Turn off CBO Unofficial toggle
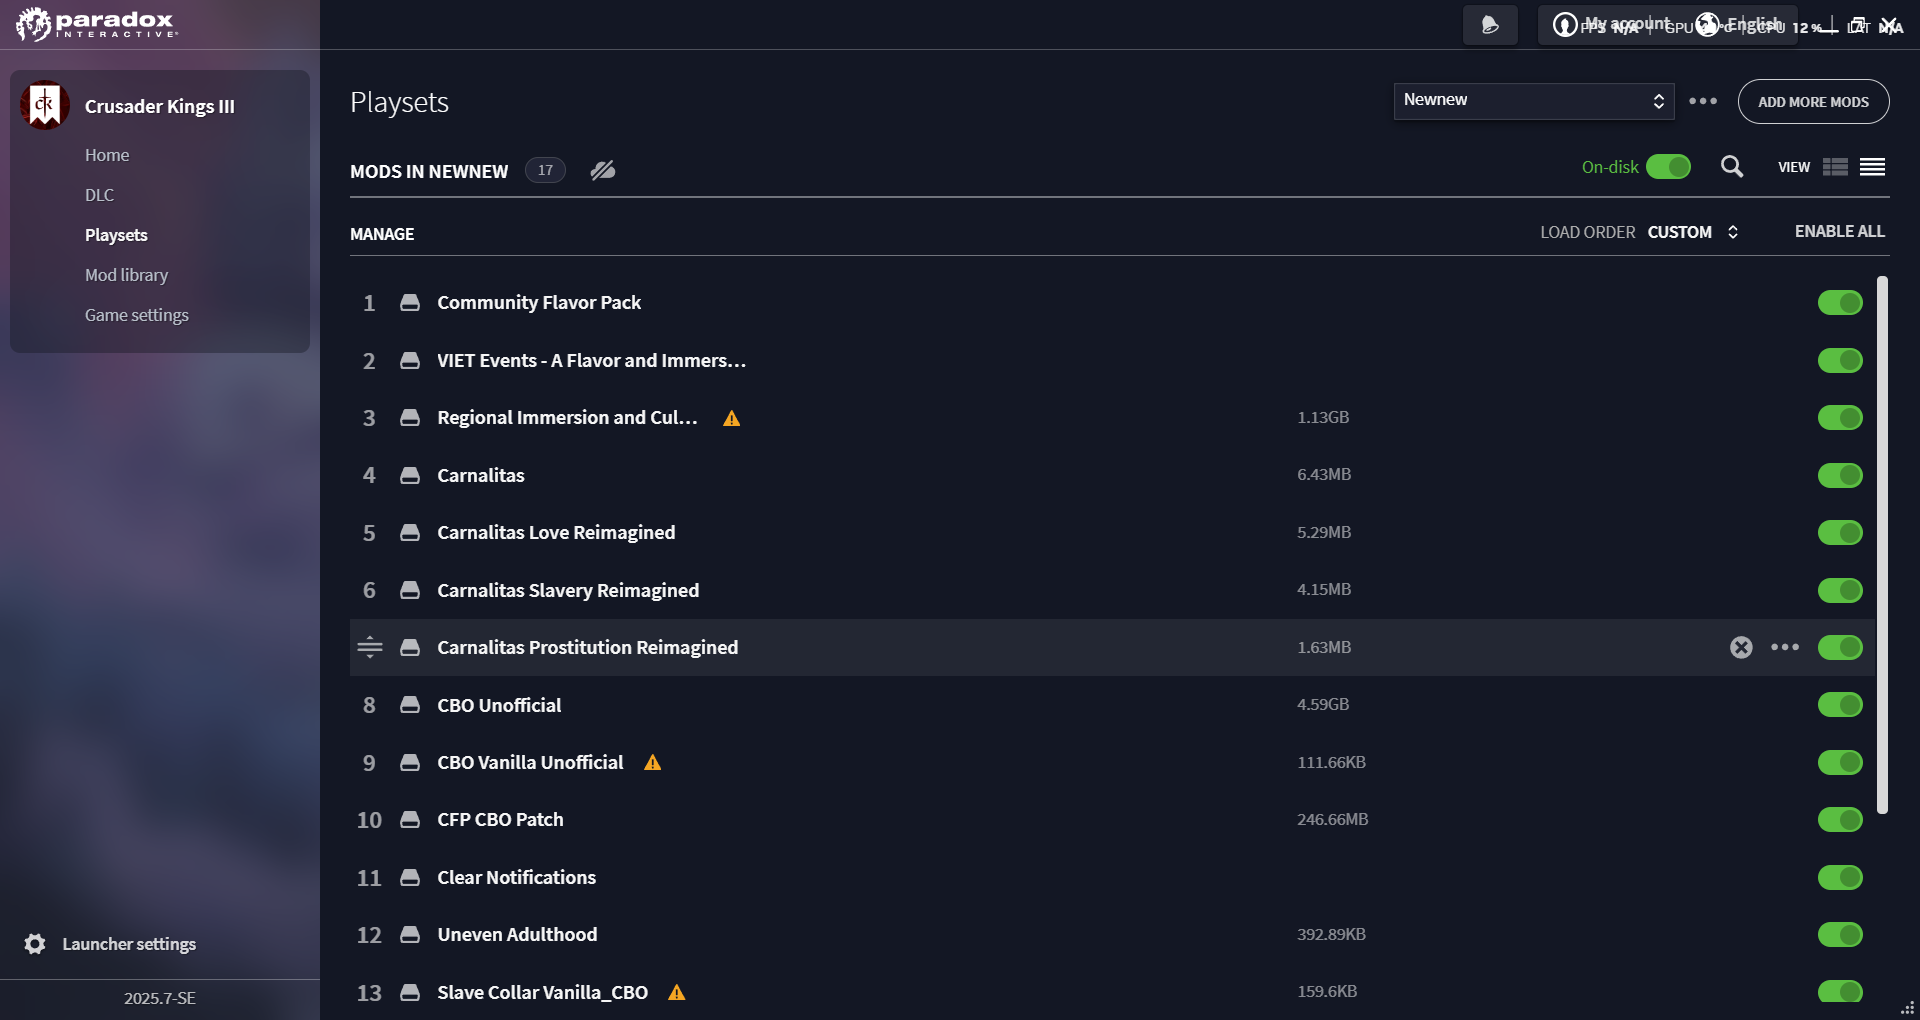 1840,705
